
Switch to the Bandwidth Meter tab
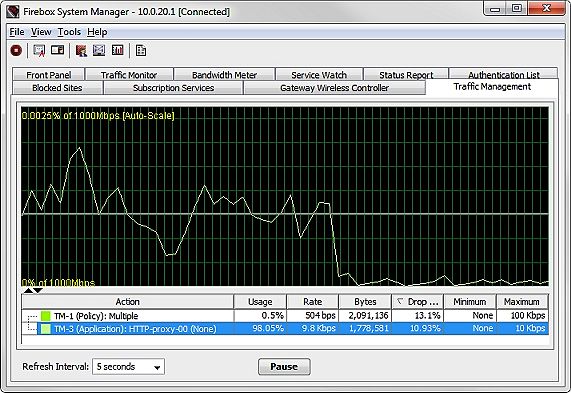pos(224,74)
